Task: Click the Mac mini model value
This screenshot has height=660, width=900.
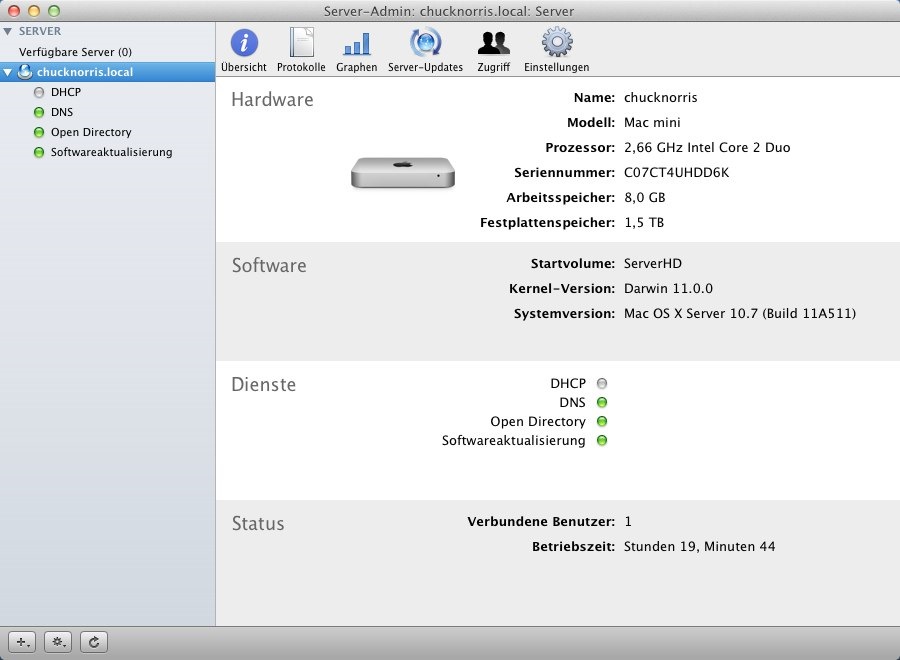Action: [652, 122]
